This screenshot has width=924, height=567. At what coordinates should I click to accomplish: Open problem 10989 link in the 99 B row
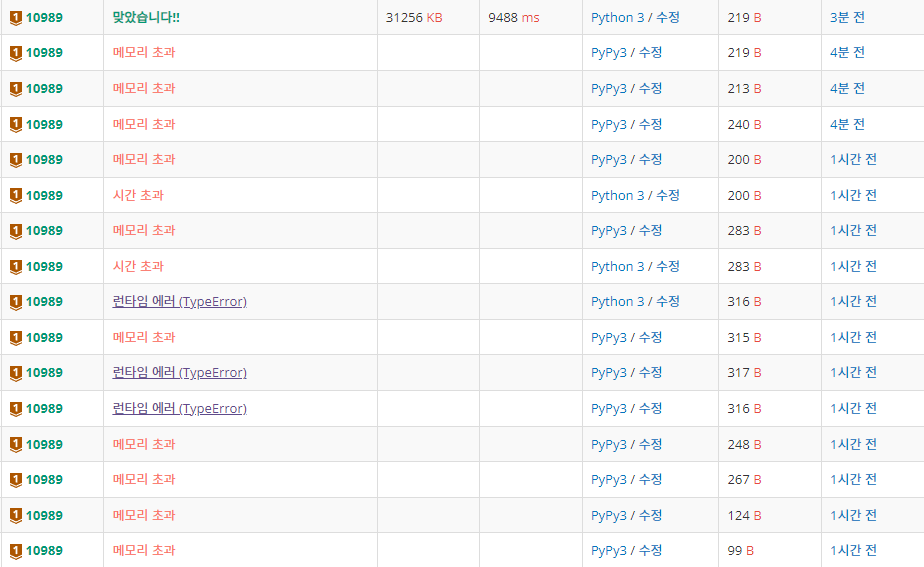tap(44, 550)
